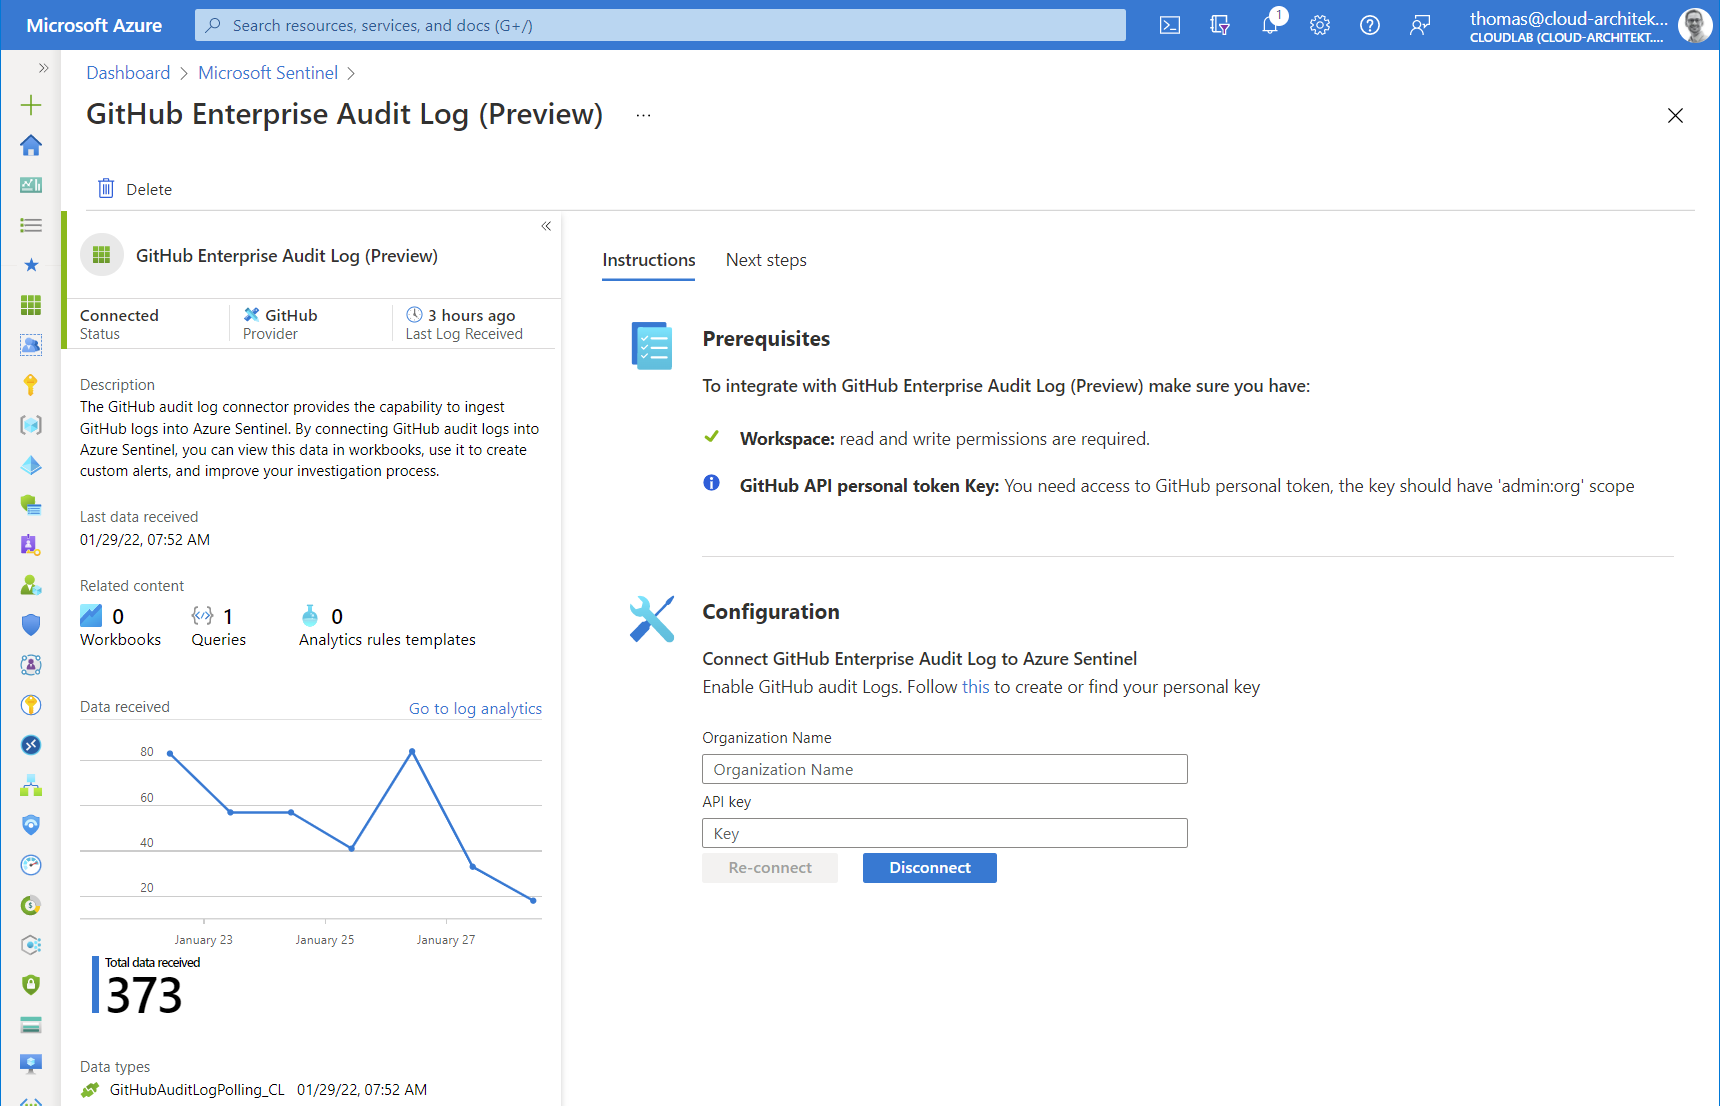Switch to the Instructions tab

pyautogui.click(x=648, y=260)
